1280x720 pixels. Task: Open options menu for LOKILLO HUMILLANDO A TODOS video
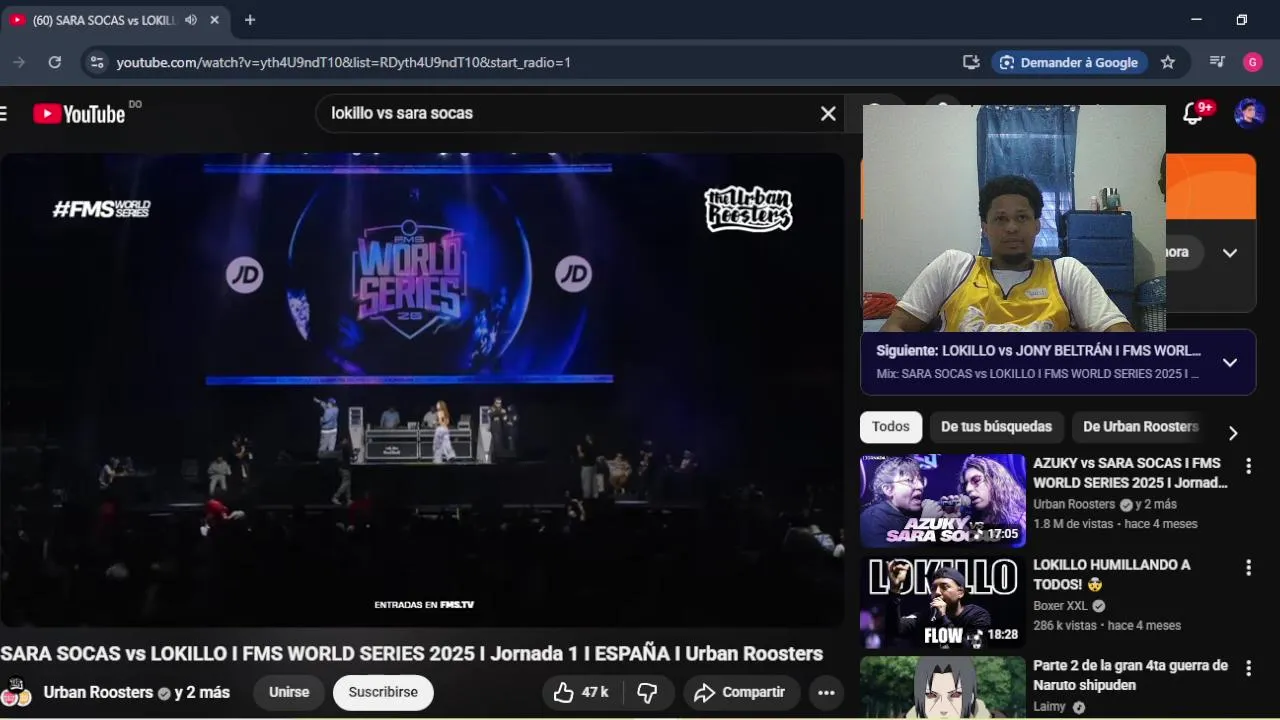click(1248, 568)
